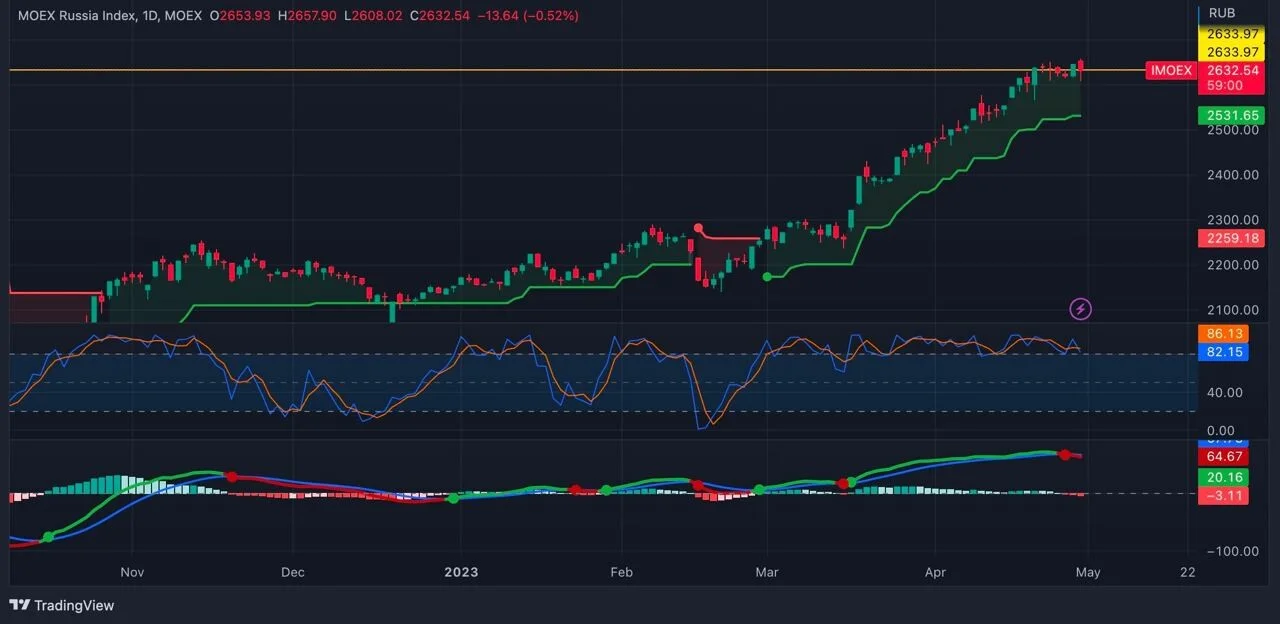Click the close value C2632.54

tap(439, 16)
